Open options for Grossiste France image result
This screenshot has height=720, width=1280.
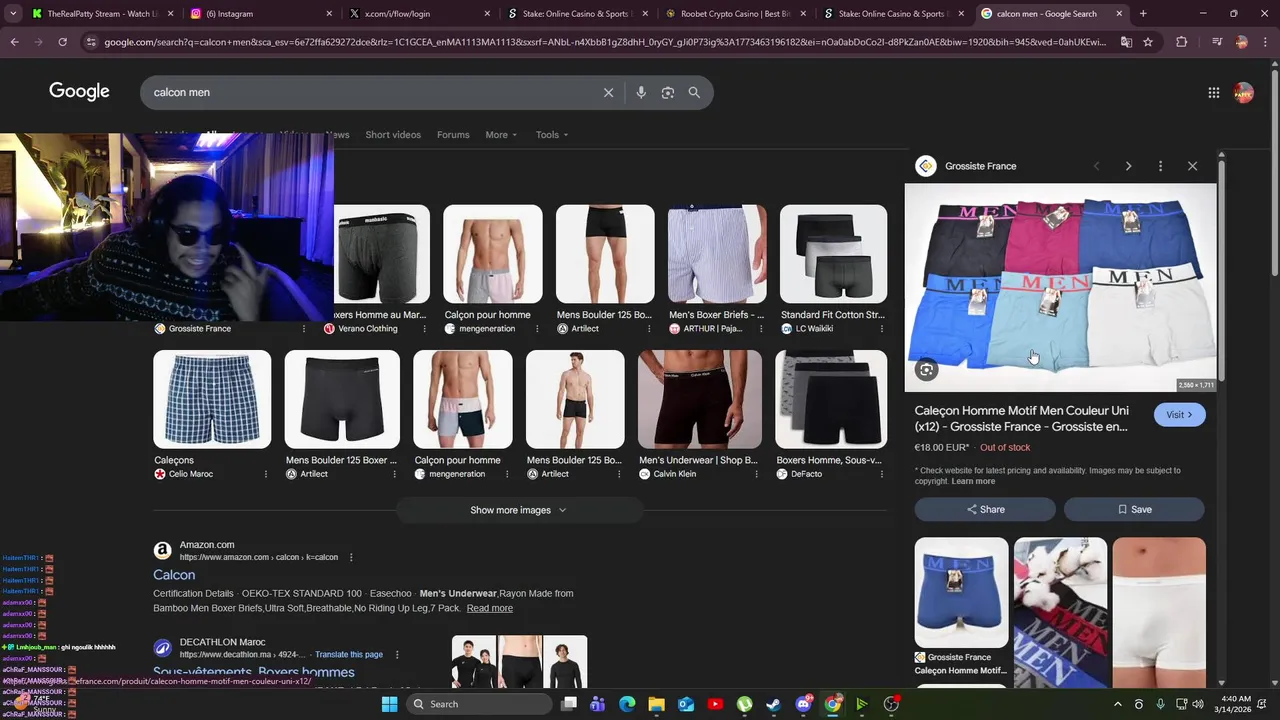[304, 329]
